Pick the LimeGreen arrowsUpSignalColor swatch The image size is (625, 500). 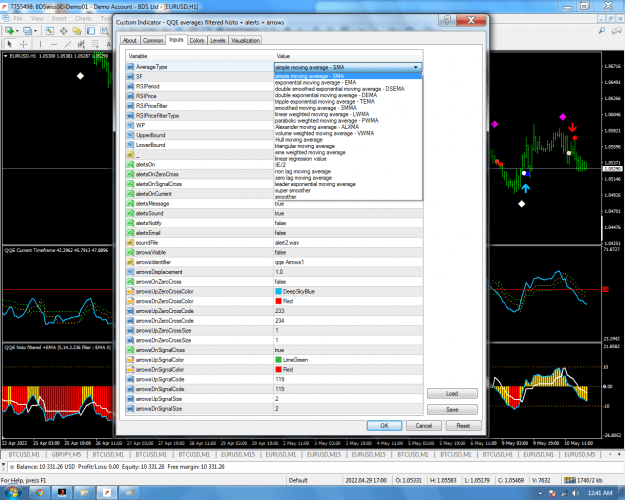(x=278, y=360)
